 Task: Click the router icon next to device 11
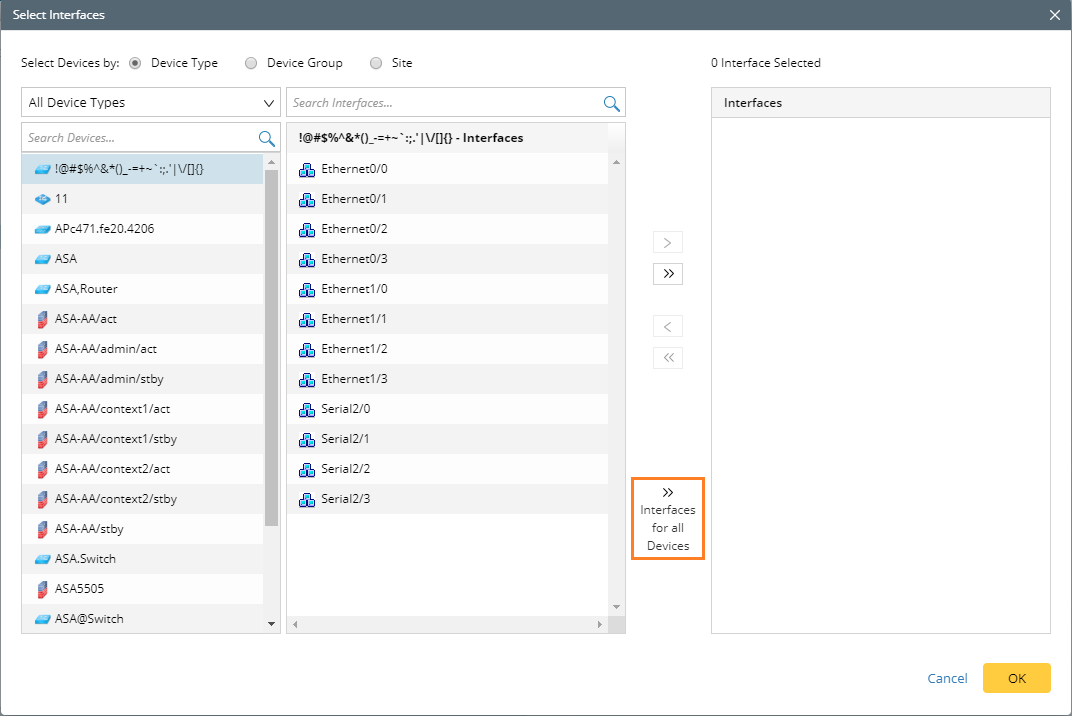coord(42,199)
